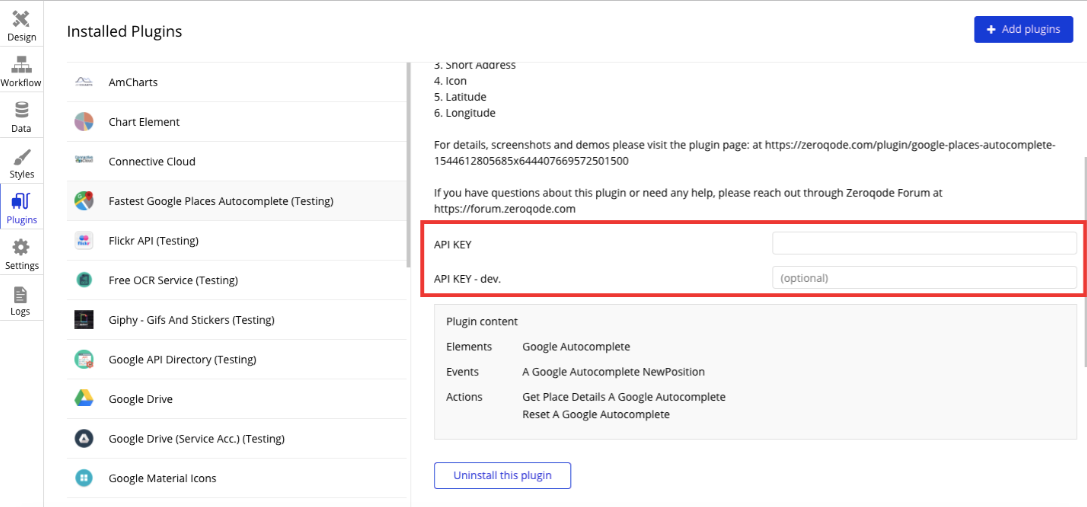Image resolution: width=1087 pixels, height=507 pixels.
Task: Open the Styles brush icon
Action: coord(21,156)
